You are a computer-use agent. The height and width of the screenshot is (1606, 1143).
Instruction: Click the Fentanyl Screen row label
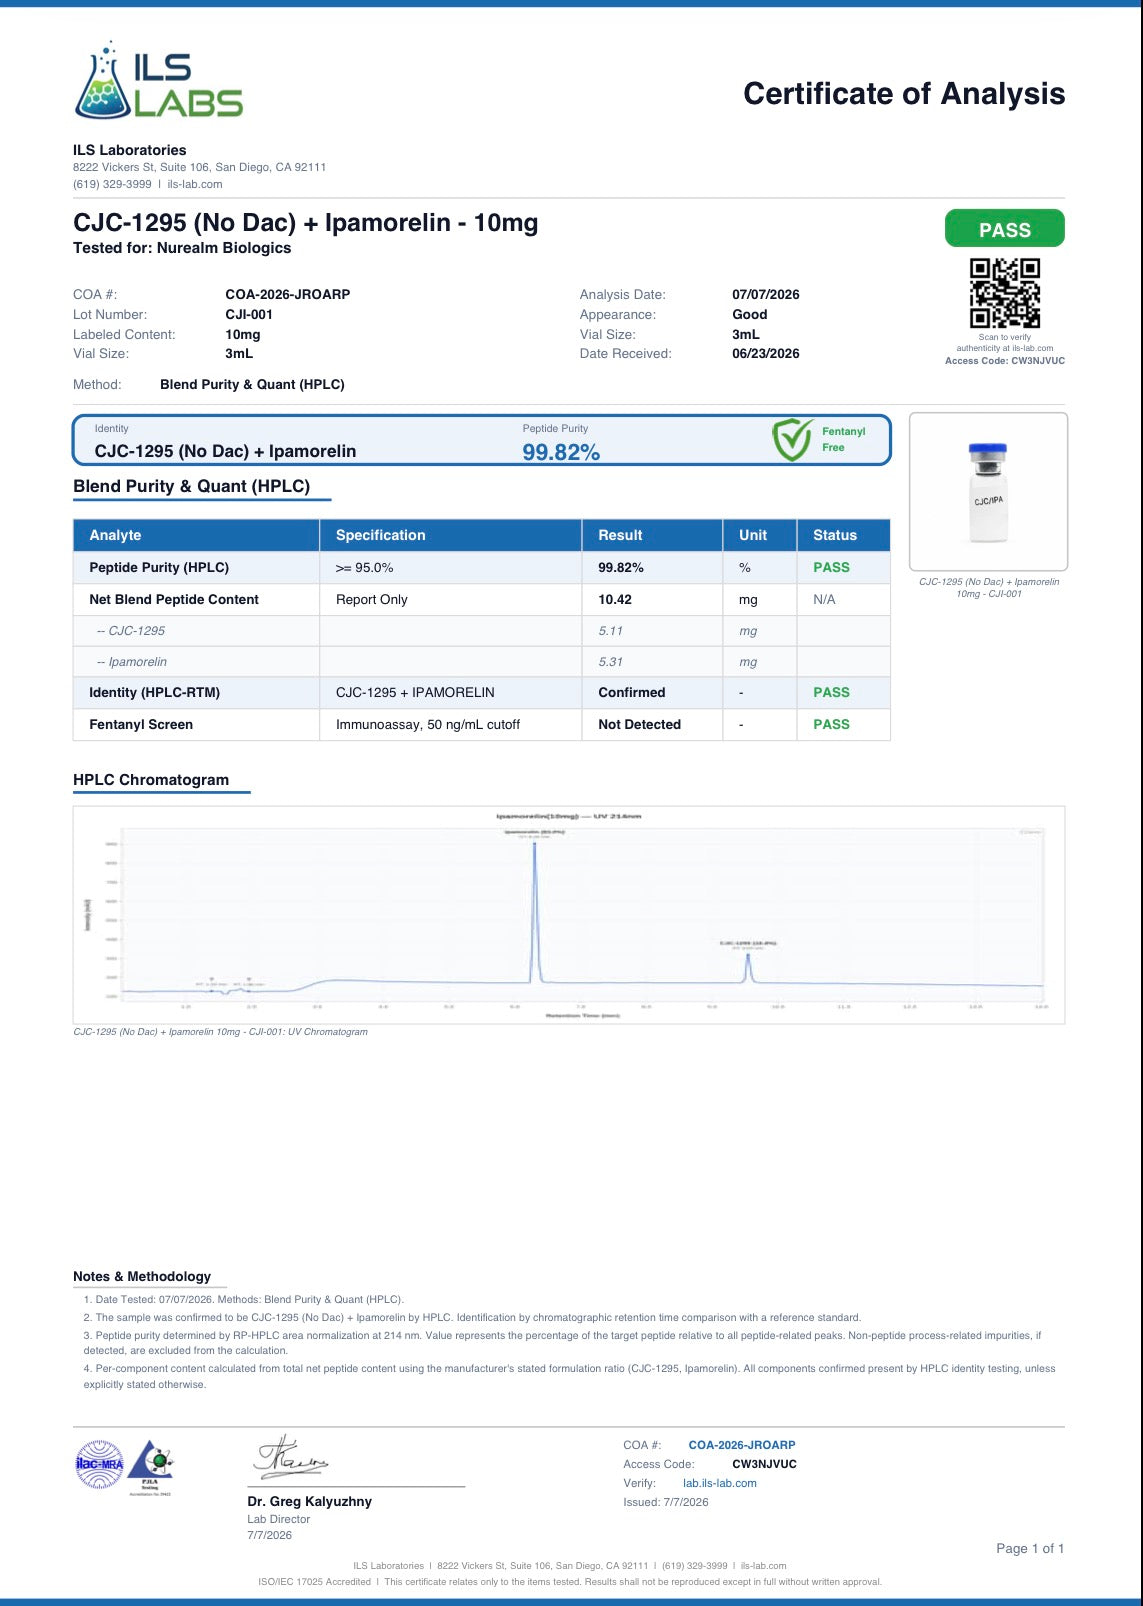[141, 724]
